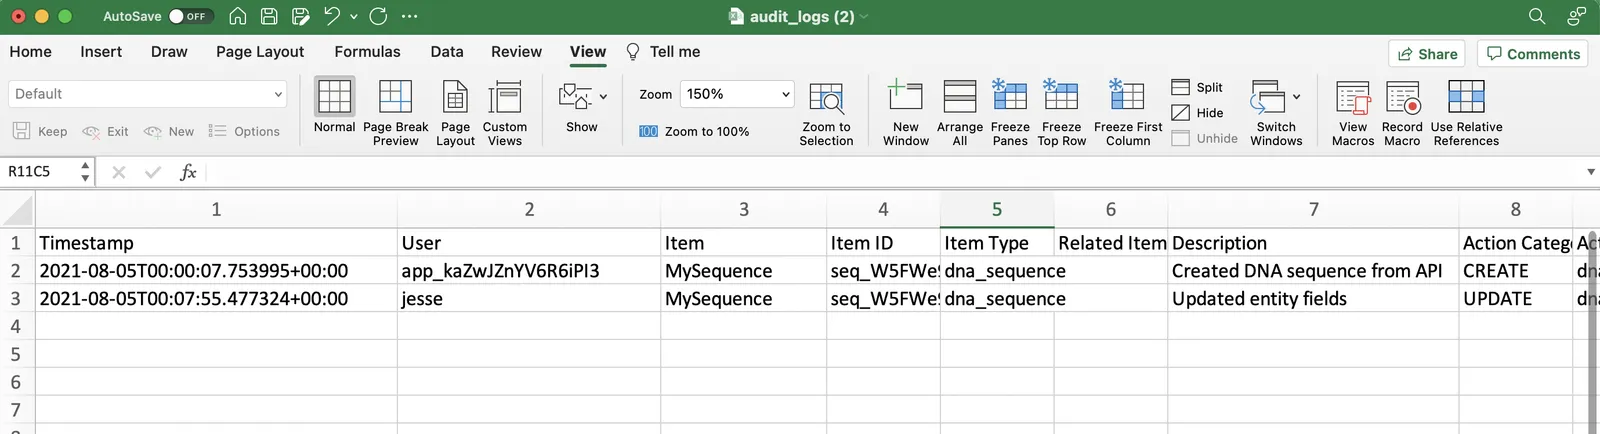
Task: Click Zoom to Selection
Action: tap(826, 113)
